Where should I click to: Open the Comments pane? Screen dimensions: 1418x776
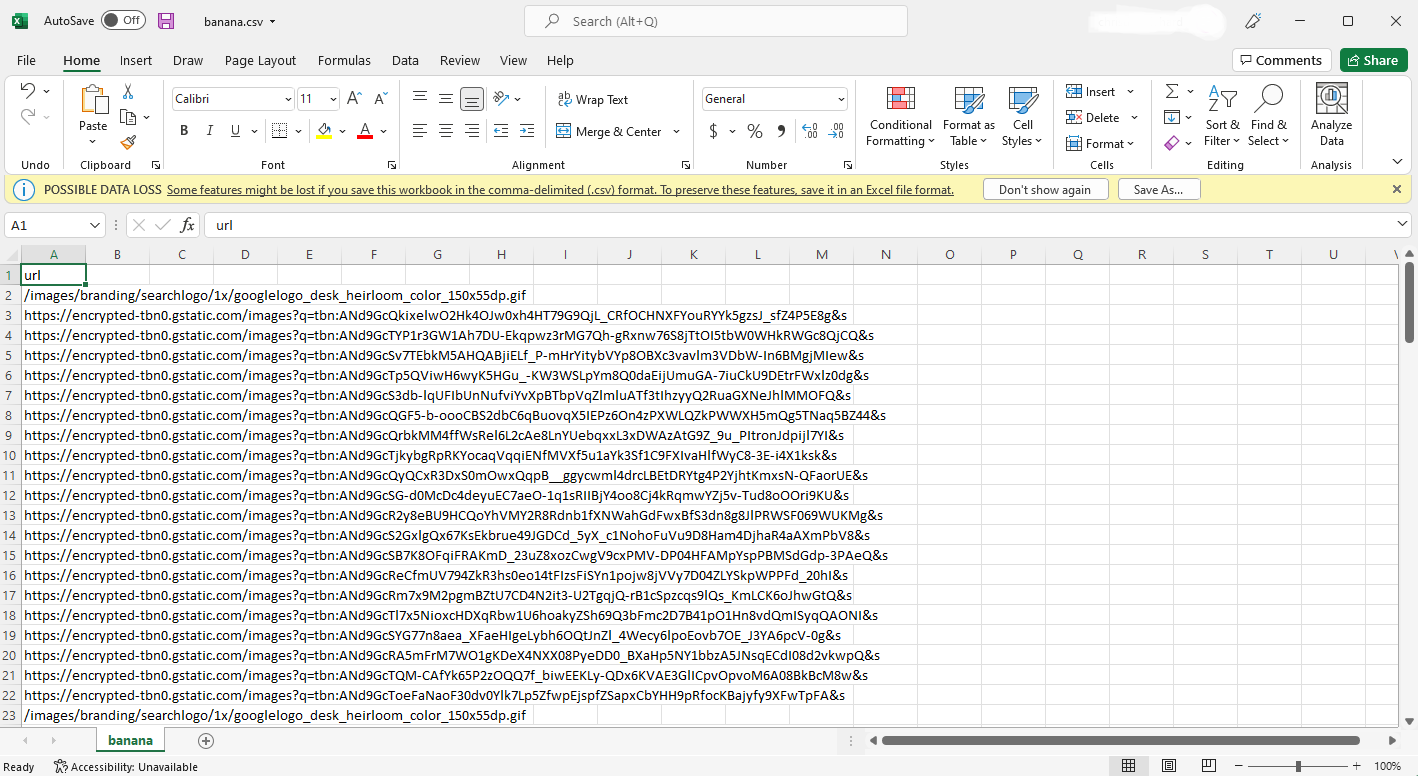point(1281,60)
